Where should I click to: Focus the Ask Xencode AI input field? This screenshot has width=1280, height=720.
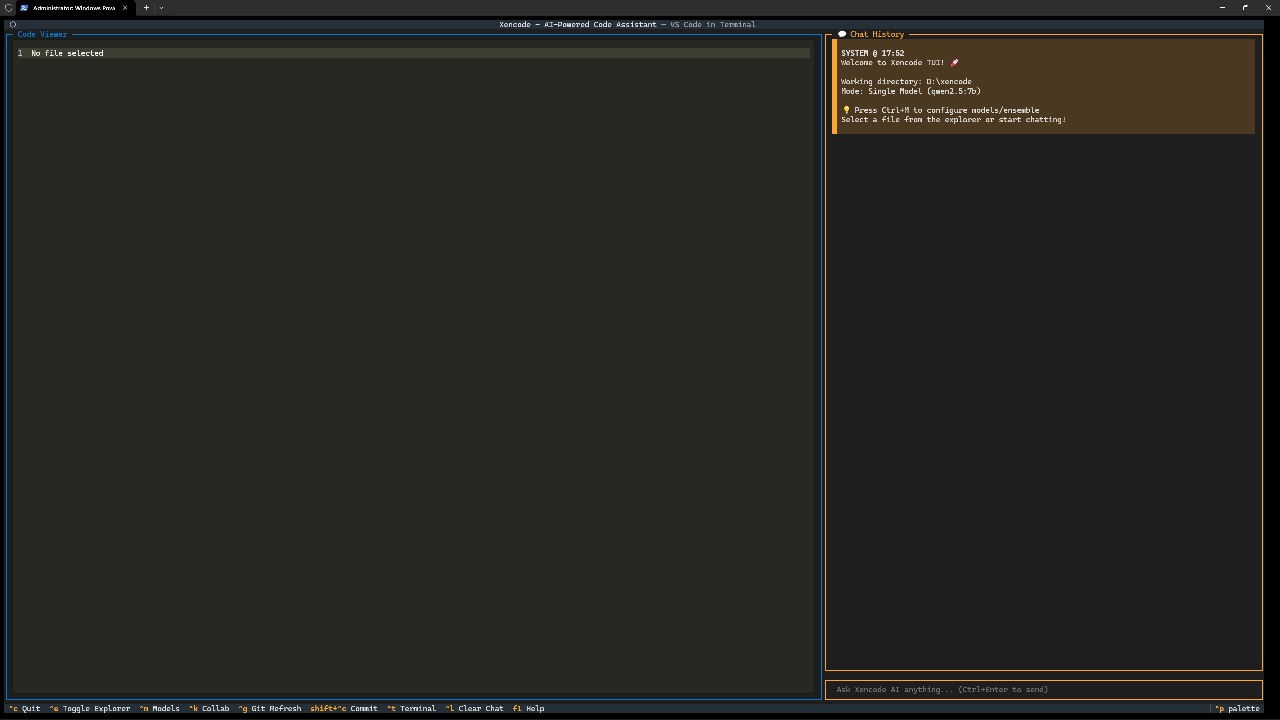1043,689
